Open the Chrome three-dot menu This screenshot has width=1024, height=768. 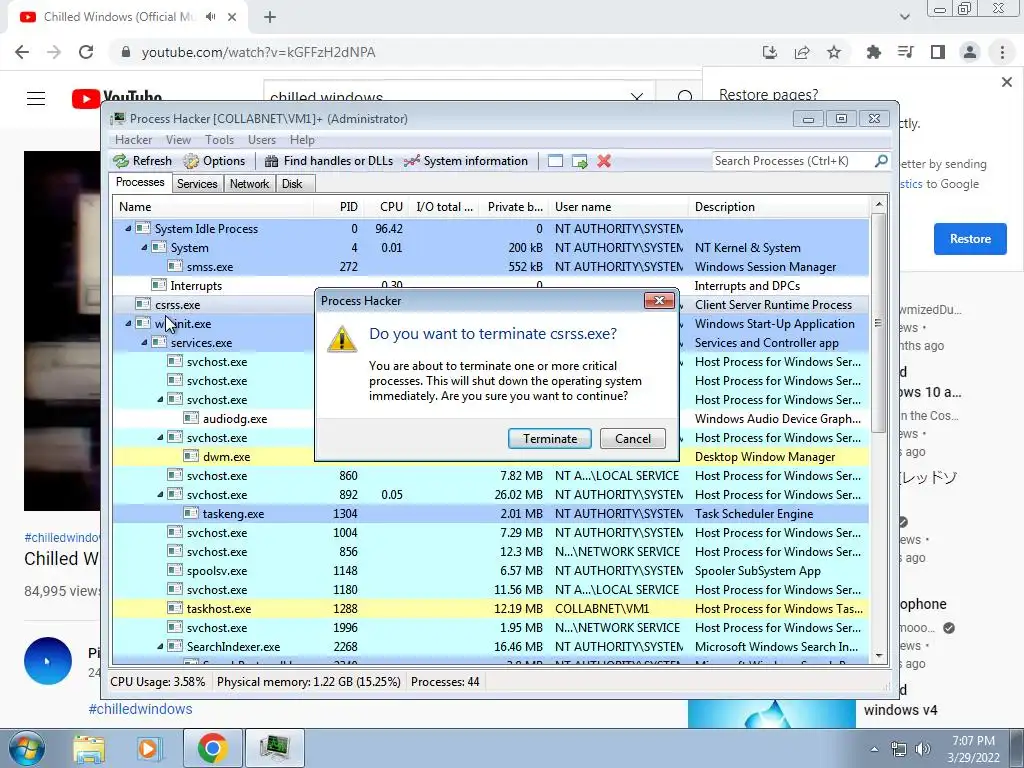1002,52
